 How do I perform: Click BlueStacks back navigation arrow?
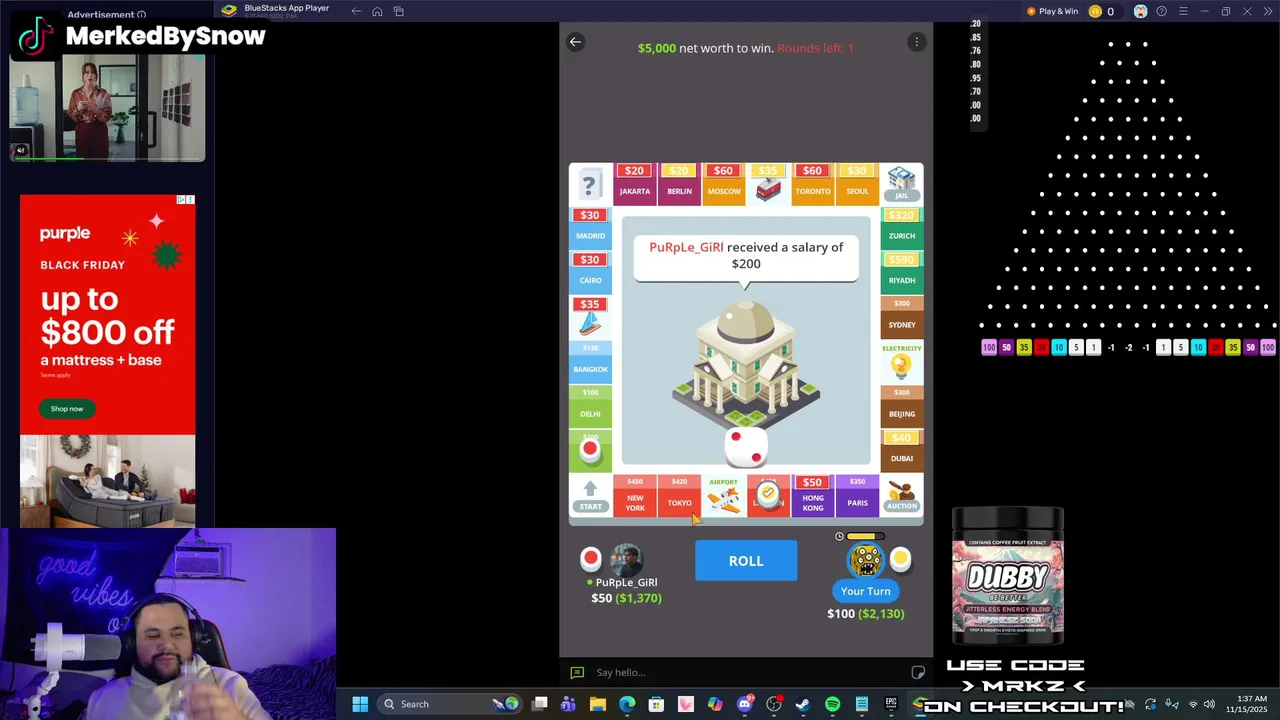(x=356, y=11)
